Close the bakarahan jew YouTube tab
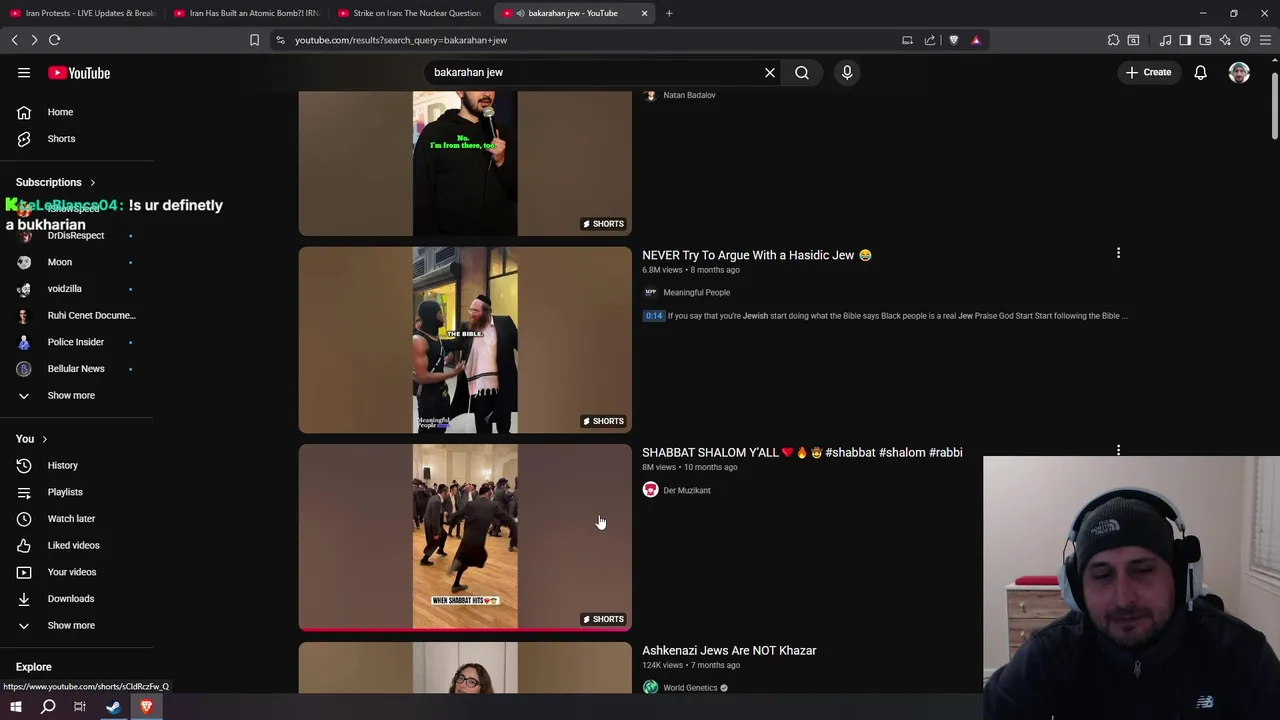Screen dimensions: 1280x720 coord(644,13)
